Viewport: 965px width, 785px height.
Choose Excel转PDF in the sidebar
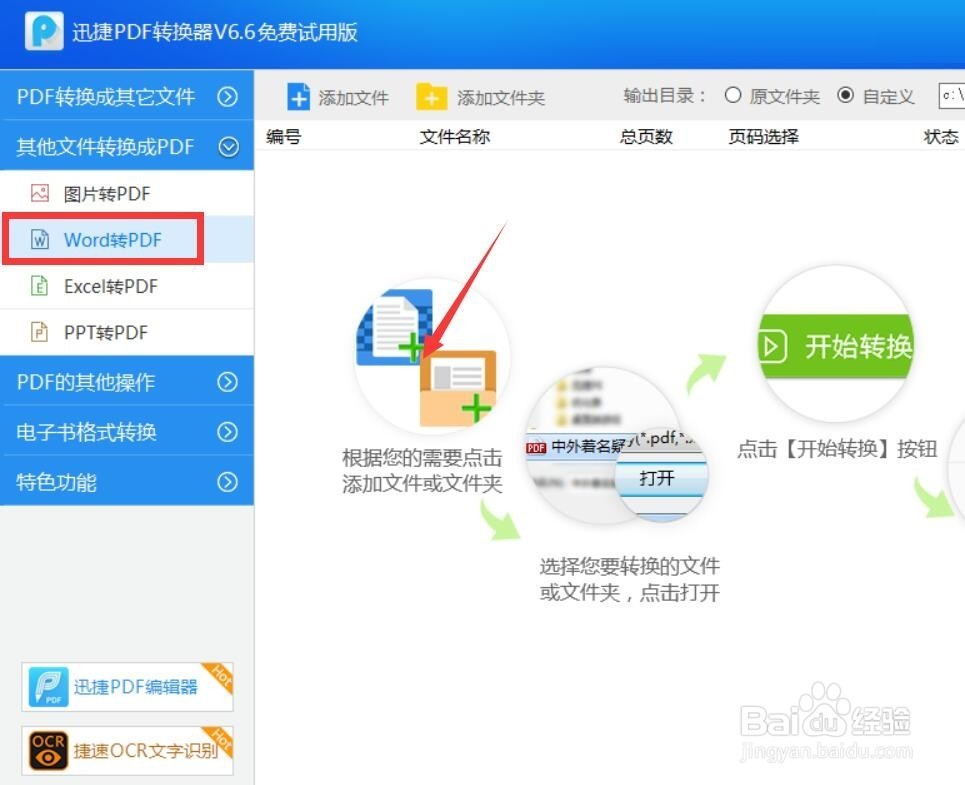pyautogui.click(x=127, y=285)
